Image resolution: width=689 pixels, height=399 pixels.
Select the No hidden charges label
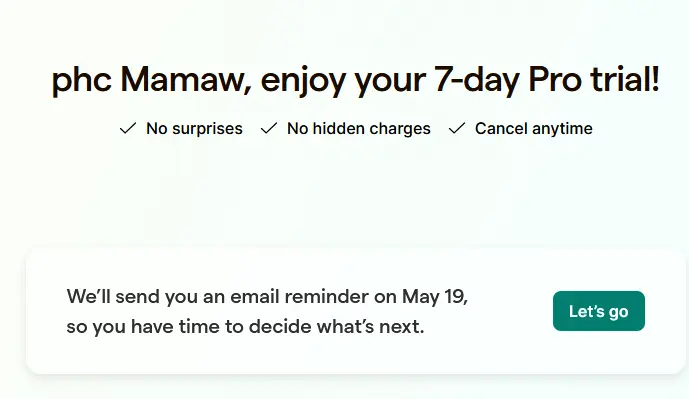click(359, 129)
